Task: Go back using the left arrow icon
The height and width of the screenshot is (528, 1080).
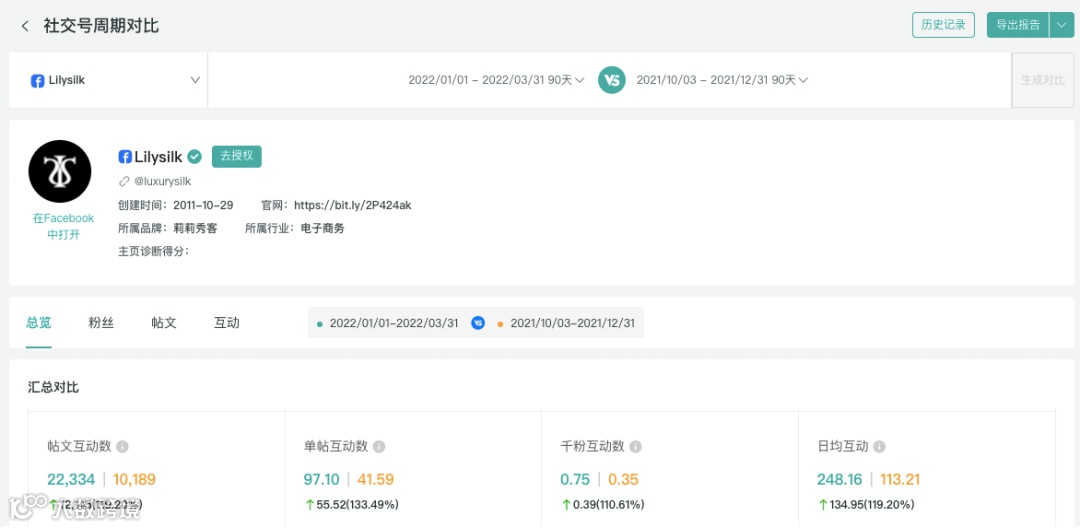Action: coord(25,26)
